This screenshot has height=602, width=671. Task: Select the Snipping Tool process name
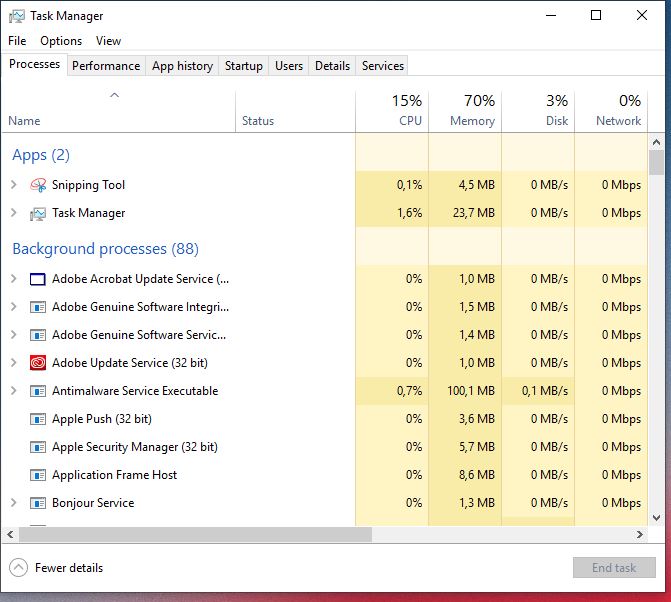(x=89, y=185)
